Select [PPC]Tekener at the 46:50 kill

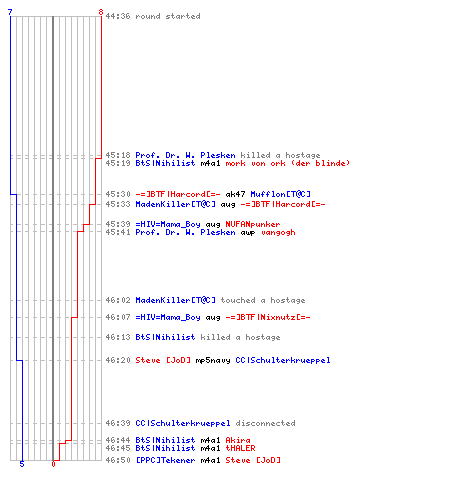[165, 460]
